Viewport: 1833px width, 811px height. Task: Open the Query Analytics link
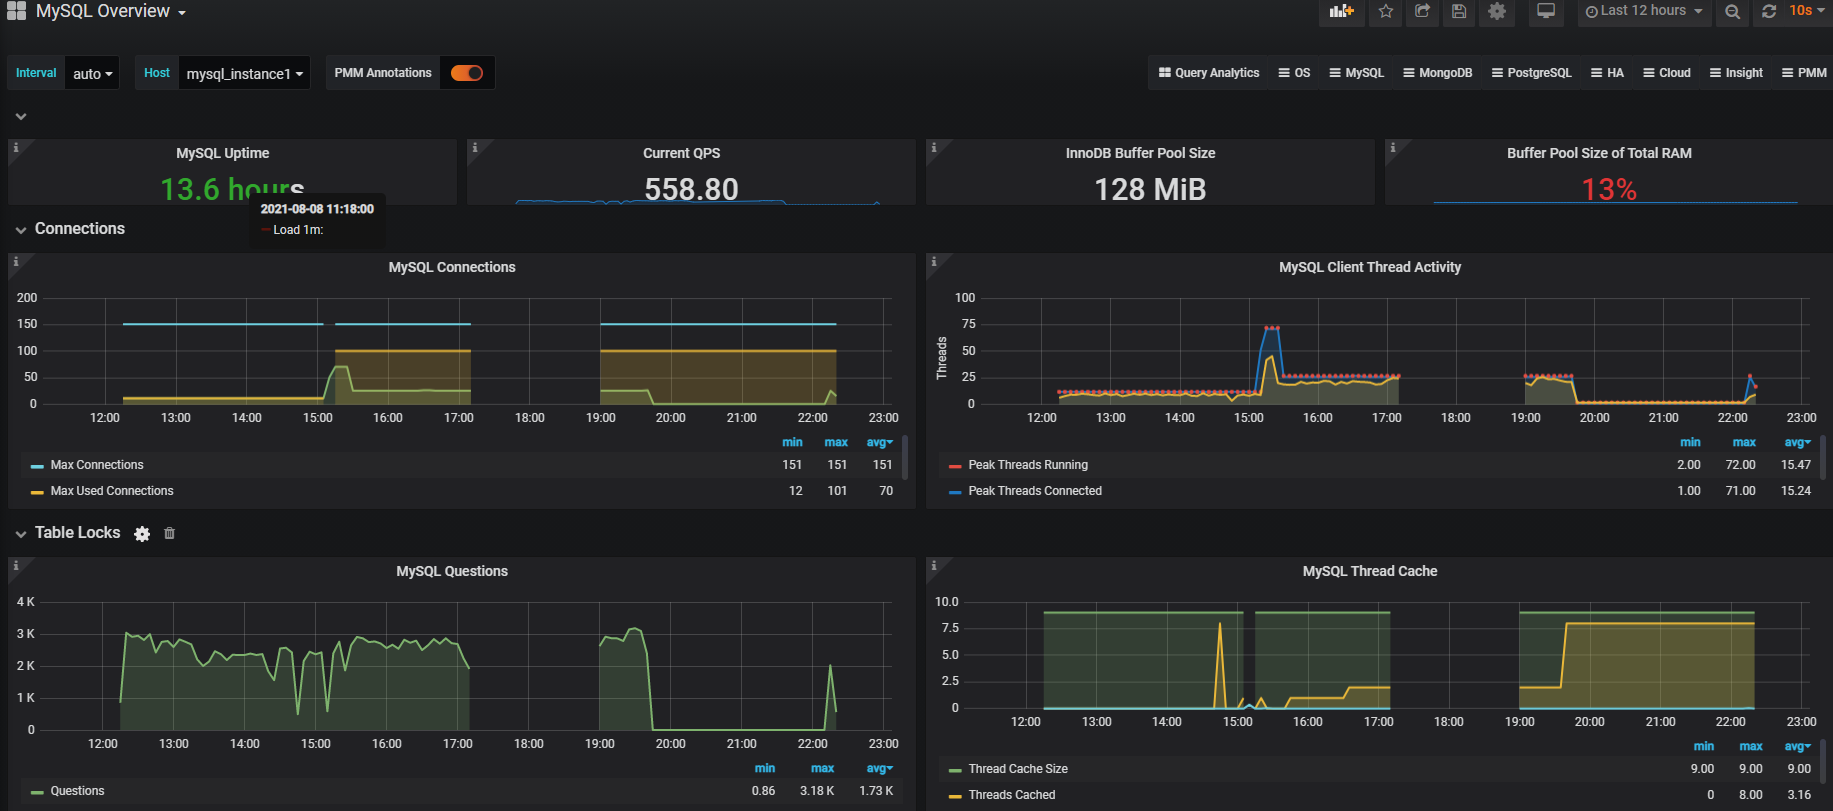(1209, 73)
